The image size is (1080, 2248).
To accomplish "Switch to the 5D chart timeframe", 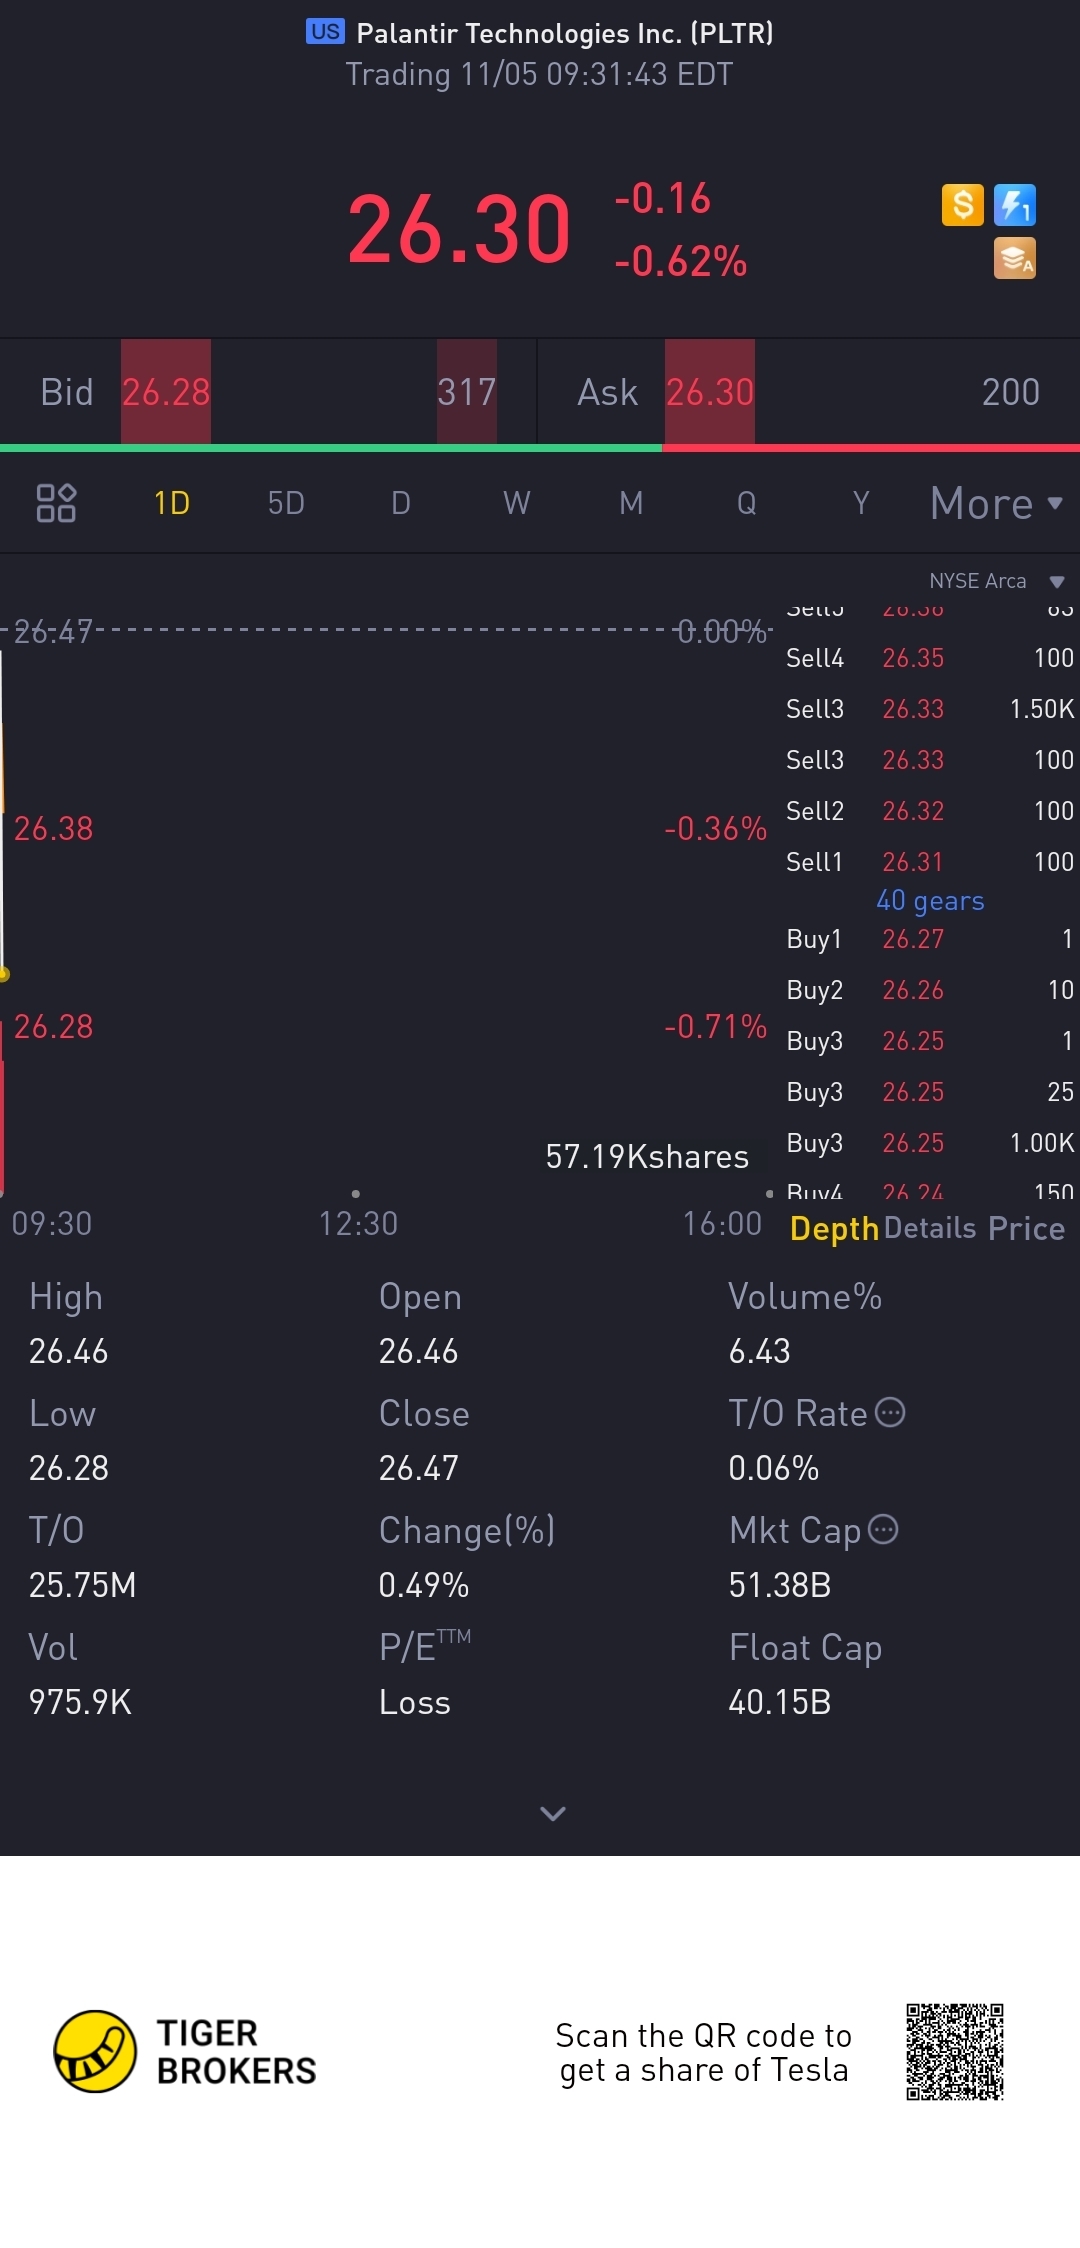I will click(x=286, y=503).
